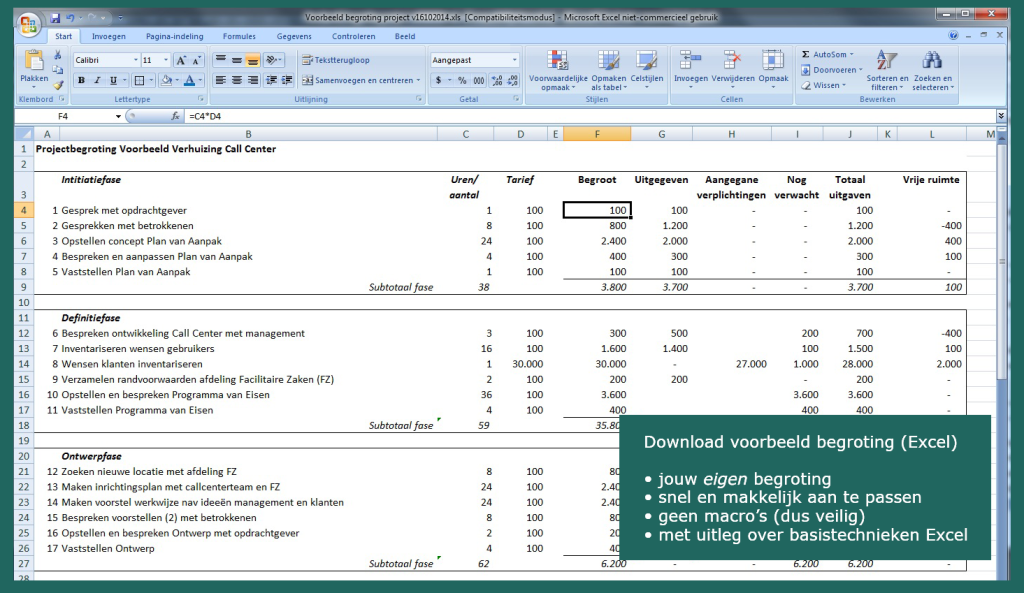This screenshot has width=1024, height=593.
Task: Click the Decrease Decimal icon
Action: click(x=513, y=80)
